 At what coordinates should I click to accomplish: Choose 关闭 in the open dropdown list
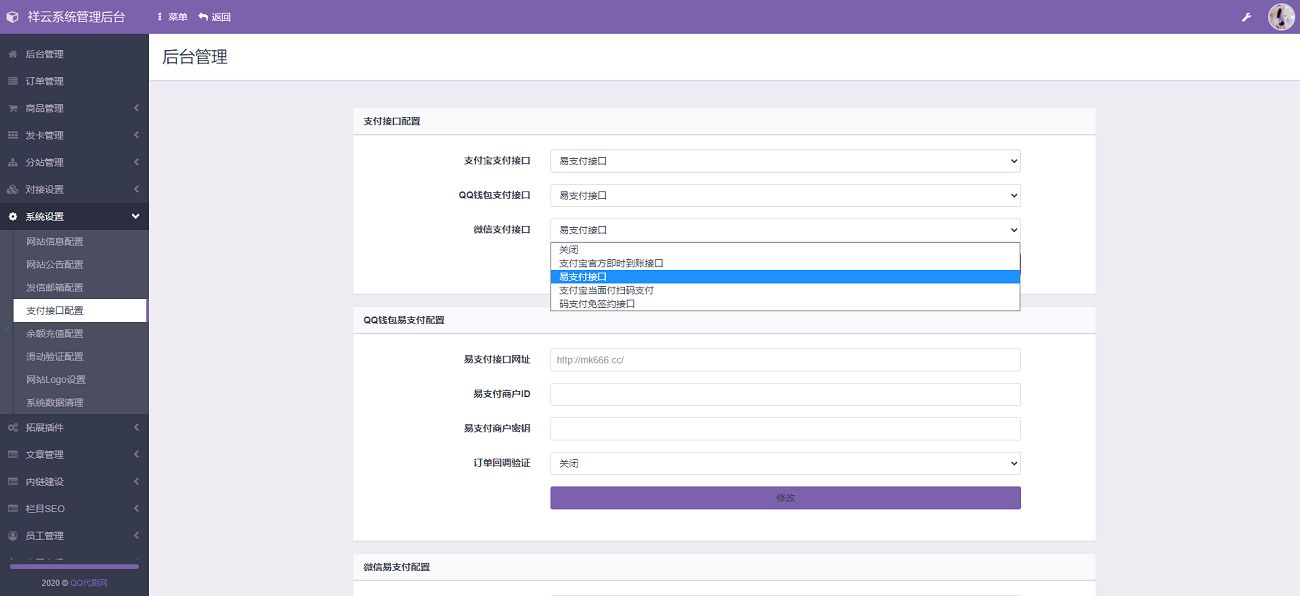[785, 250]
